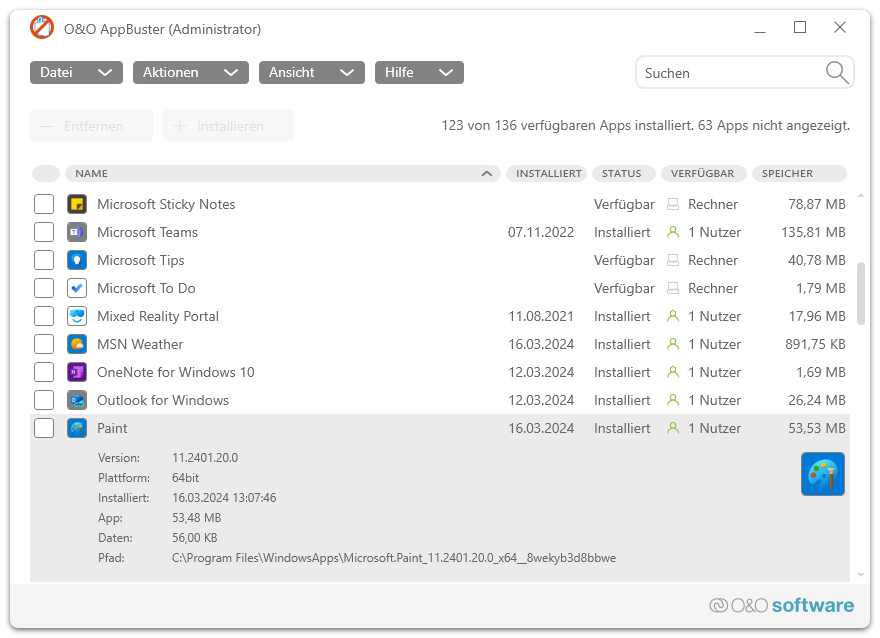Screen dimensions: 880x638
Task: Sort by the VERFÜGBAR column header
Action: [704, 173]
